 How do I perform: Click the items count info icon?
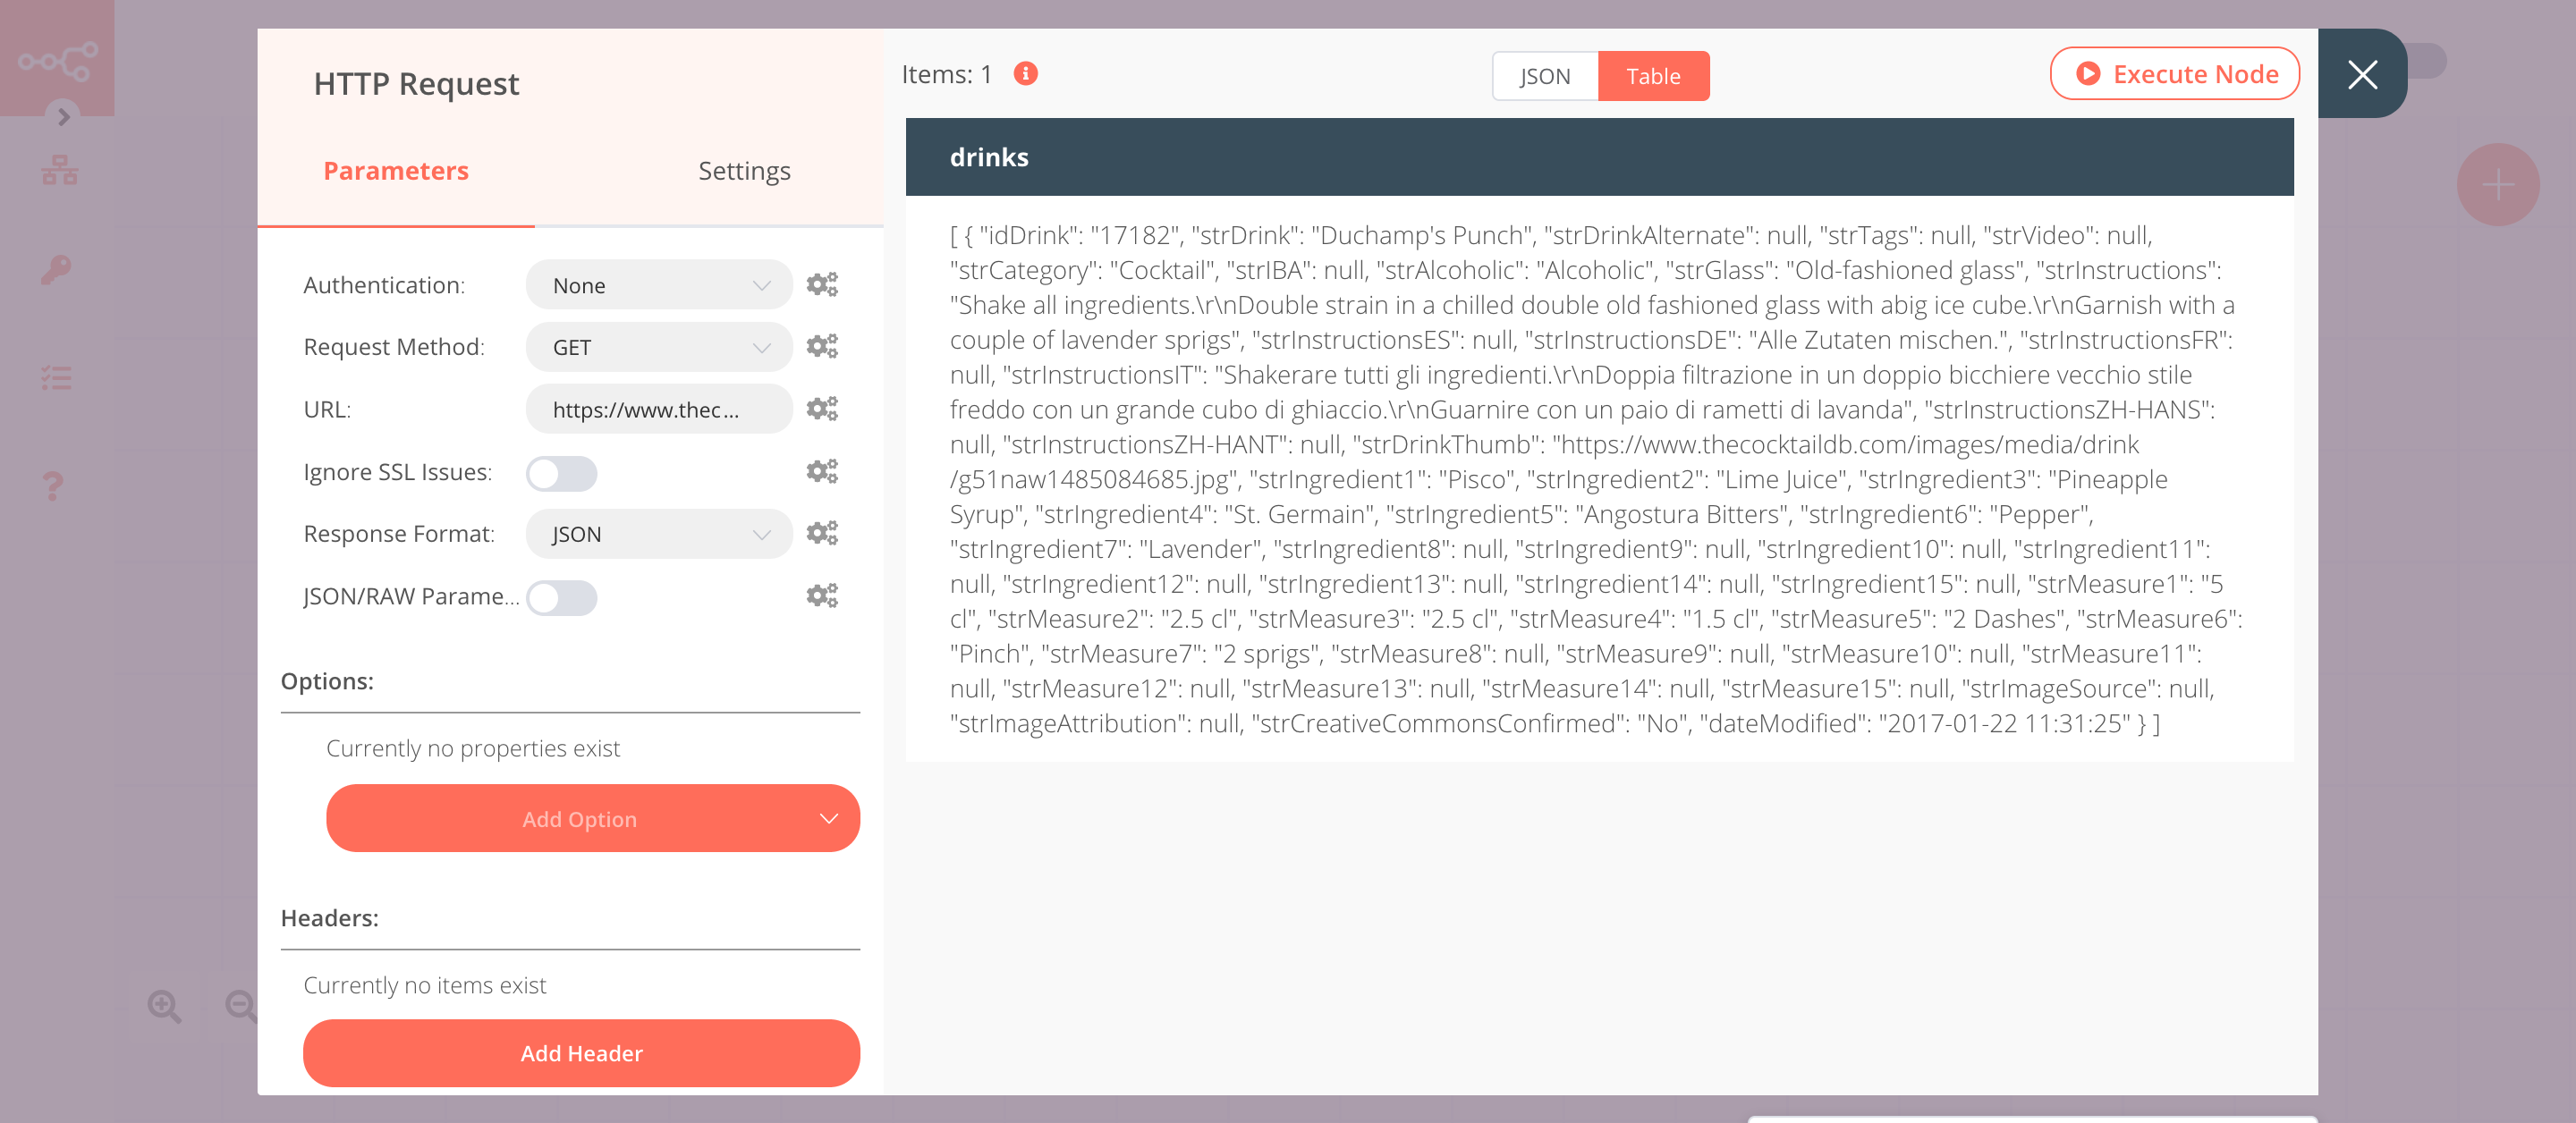pyautogui.click(x=1025, y=72)
